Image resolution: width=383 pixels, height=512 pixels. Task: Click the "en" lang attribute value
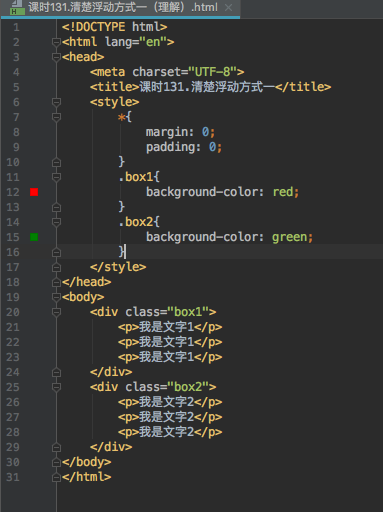tap(153, 42)
